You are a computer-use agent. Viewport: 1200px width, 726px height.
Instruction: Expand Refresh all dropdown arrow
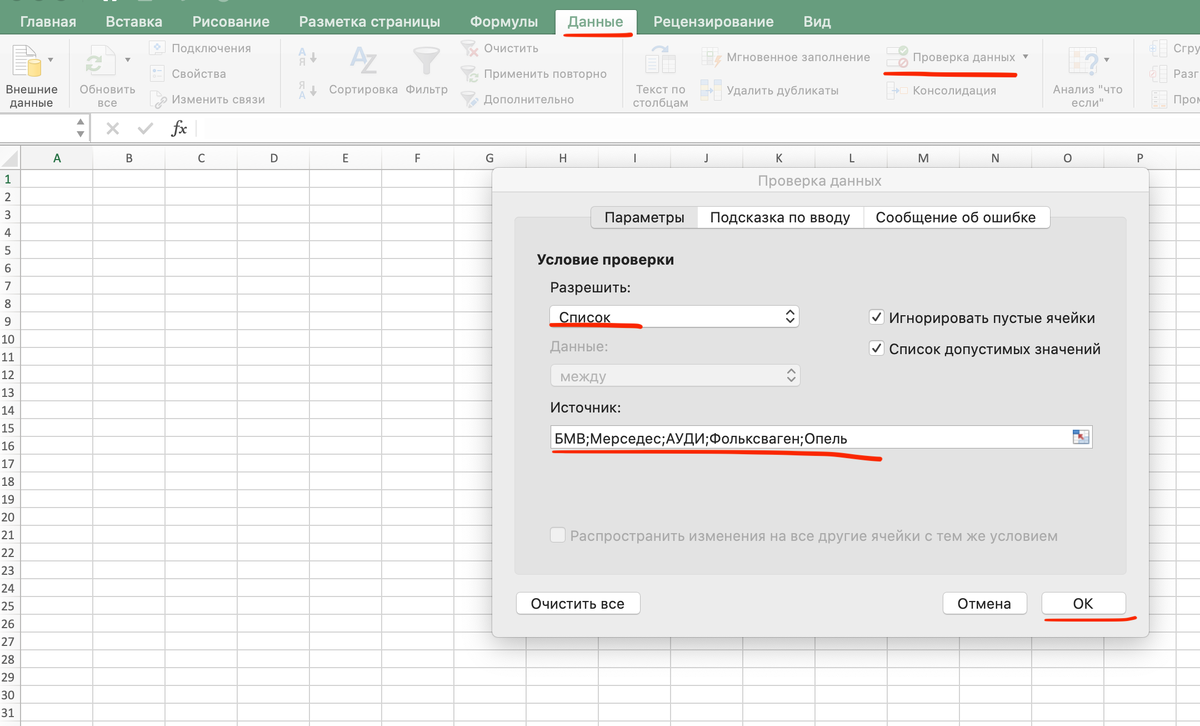click(127, 61)
